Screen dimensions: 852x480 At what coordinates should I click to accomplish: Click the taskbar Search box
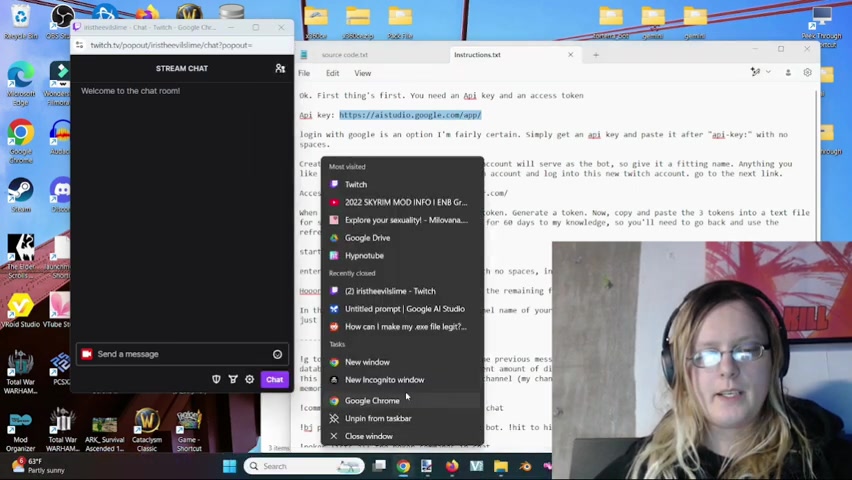click(304, 466)
